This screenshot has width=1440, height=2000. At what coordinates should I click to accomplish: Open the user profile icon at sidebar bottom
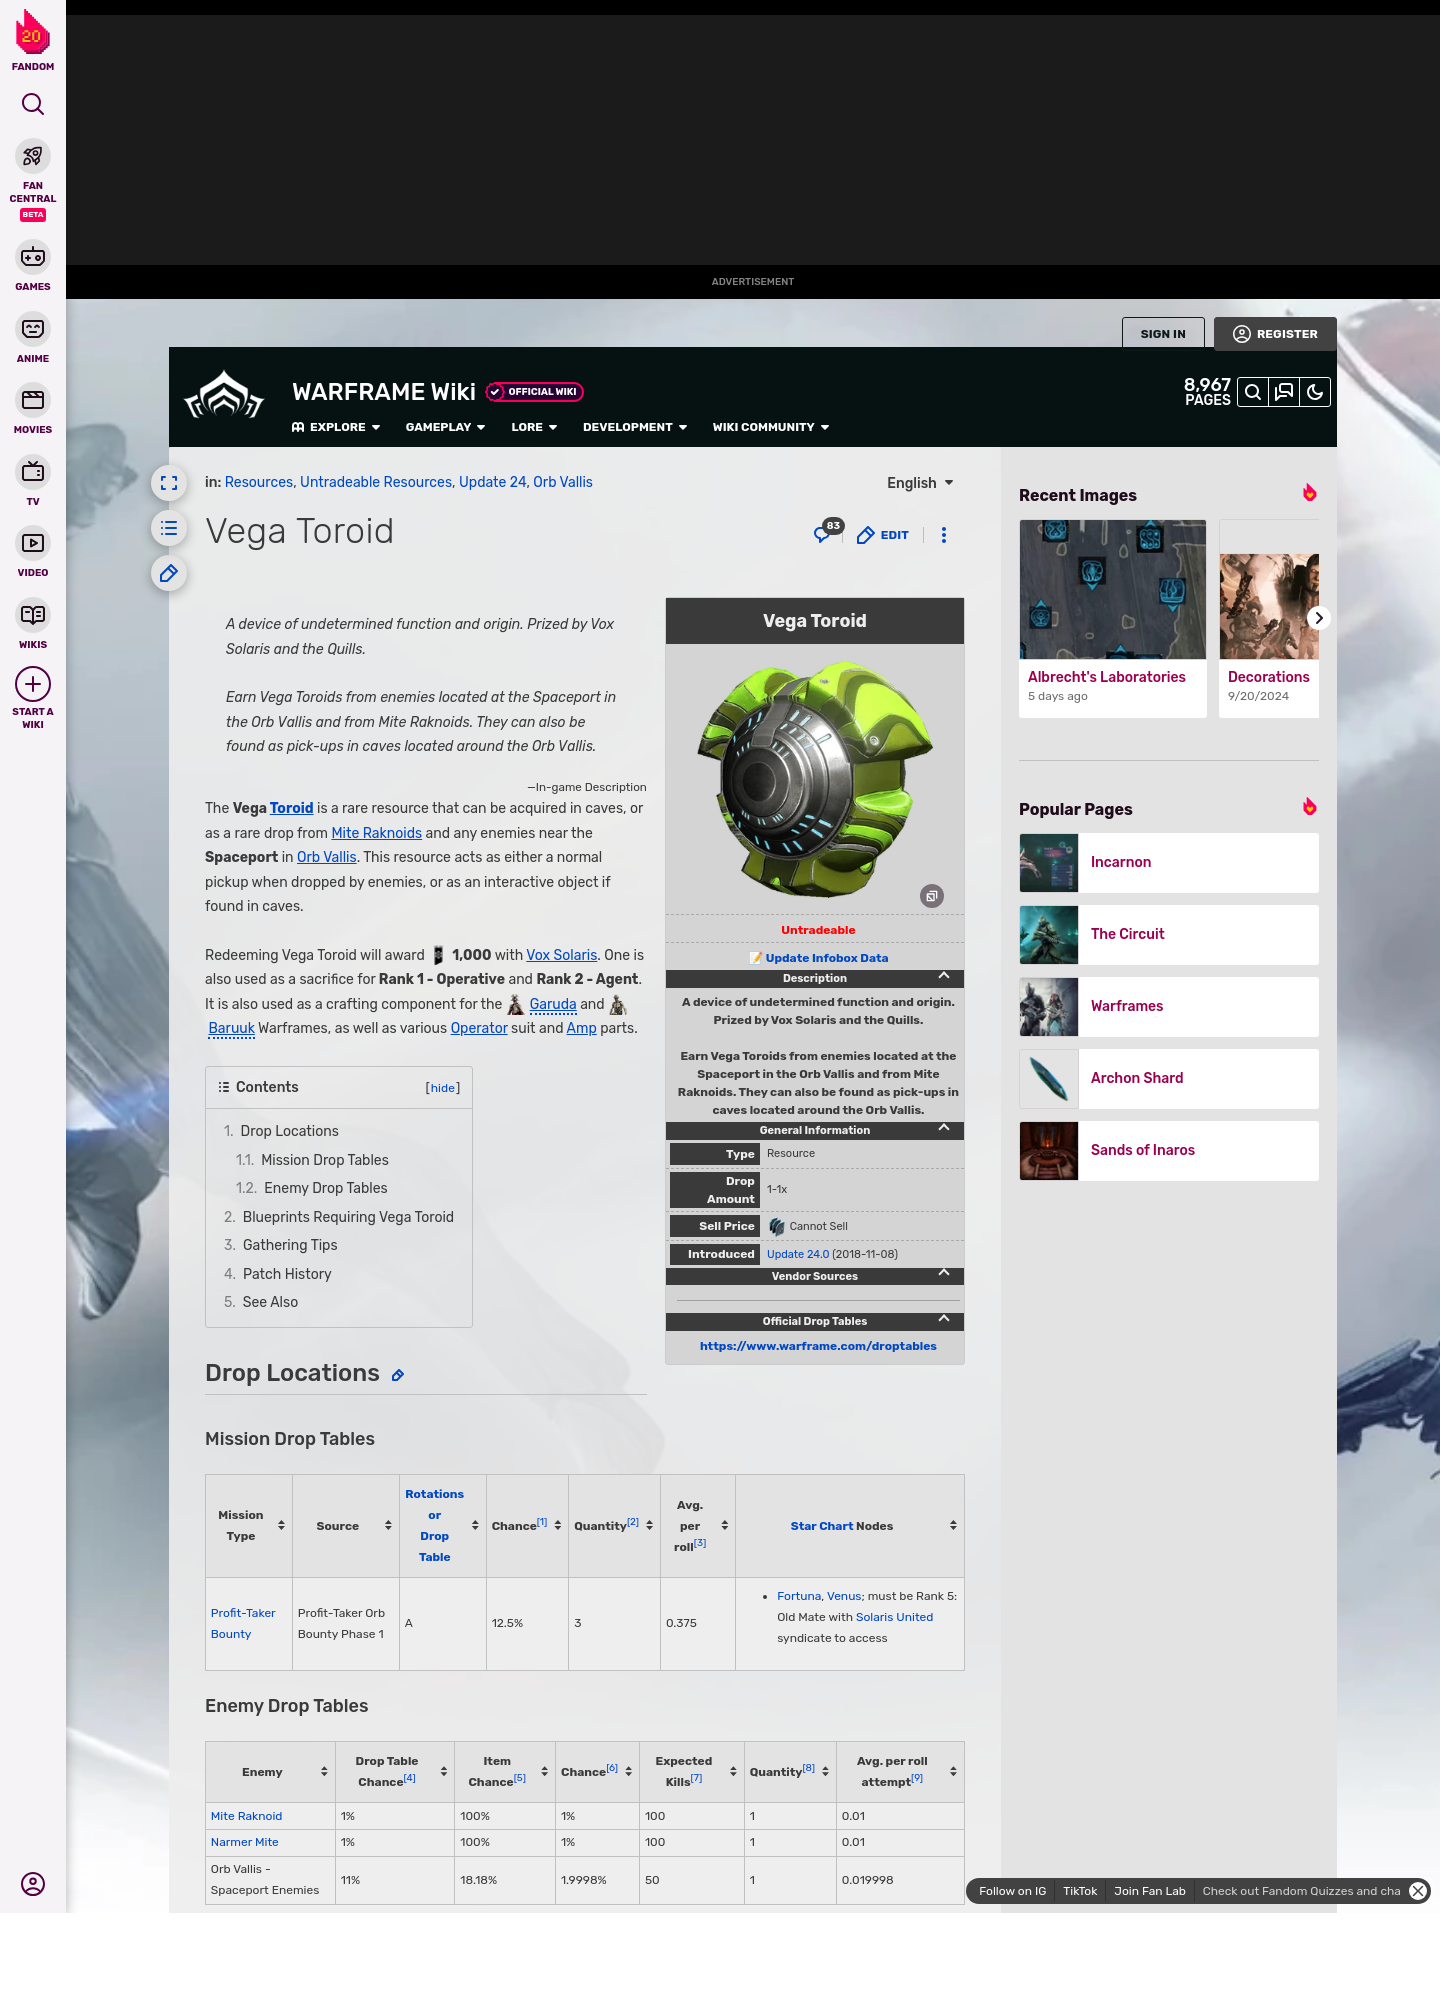click(x=33, y=1884)
